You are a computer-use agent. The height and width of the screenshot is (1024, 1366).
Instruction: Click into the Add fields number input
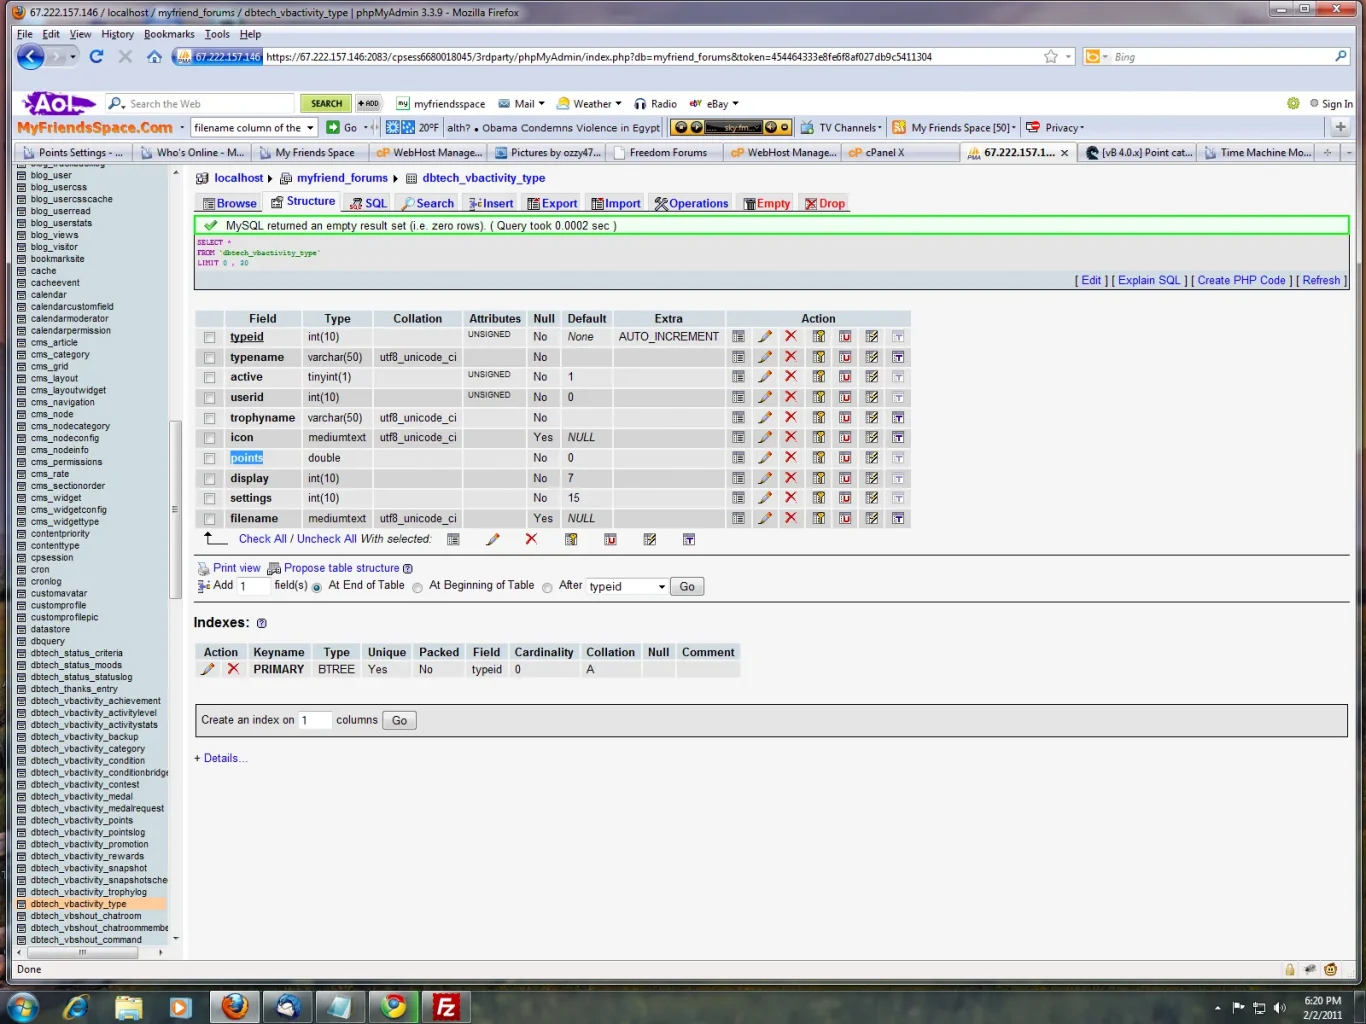252,586
